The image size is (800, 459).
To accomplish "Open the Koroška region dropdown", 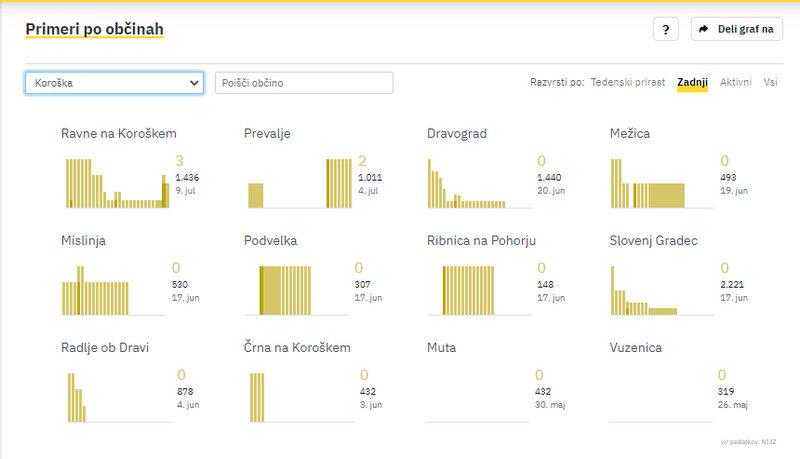I will [x=114, y=83].
